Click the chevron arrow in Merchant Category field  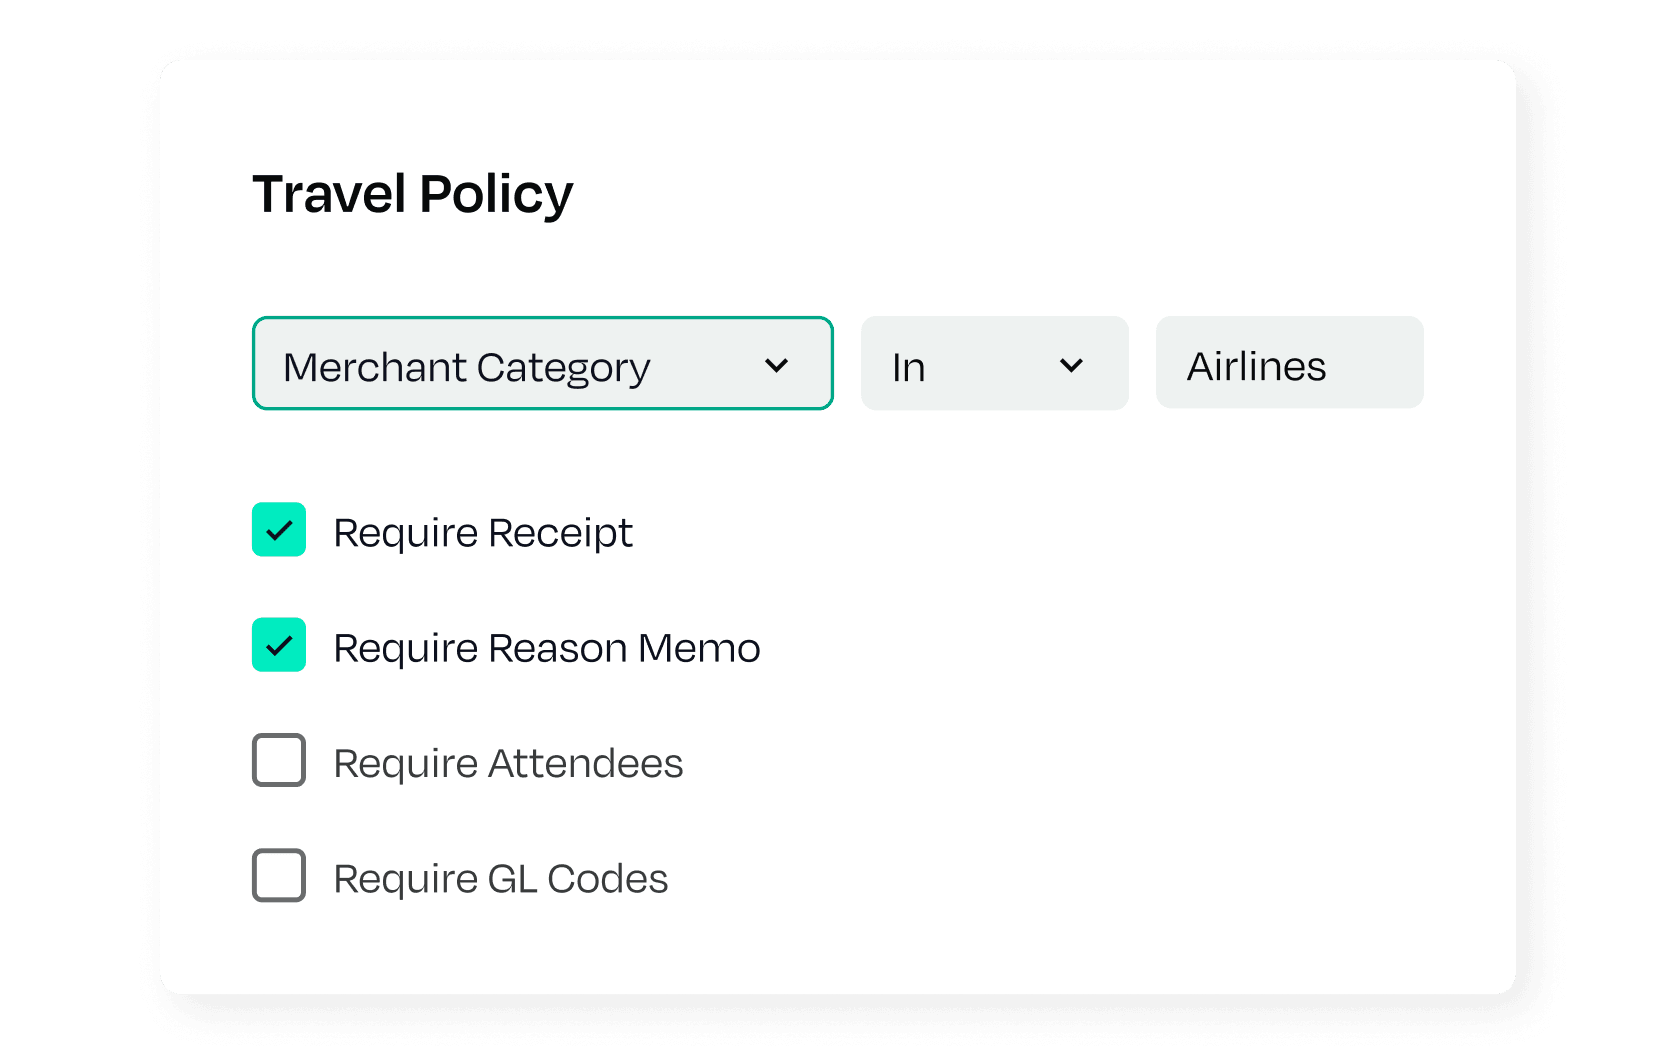pyautogui.click(x=776, y=366)
